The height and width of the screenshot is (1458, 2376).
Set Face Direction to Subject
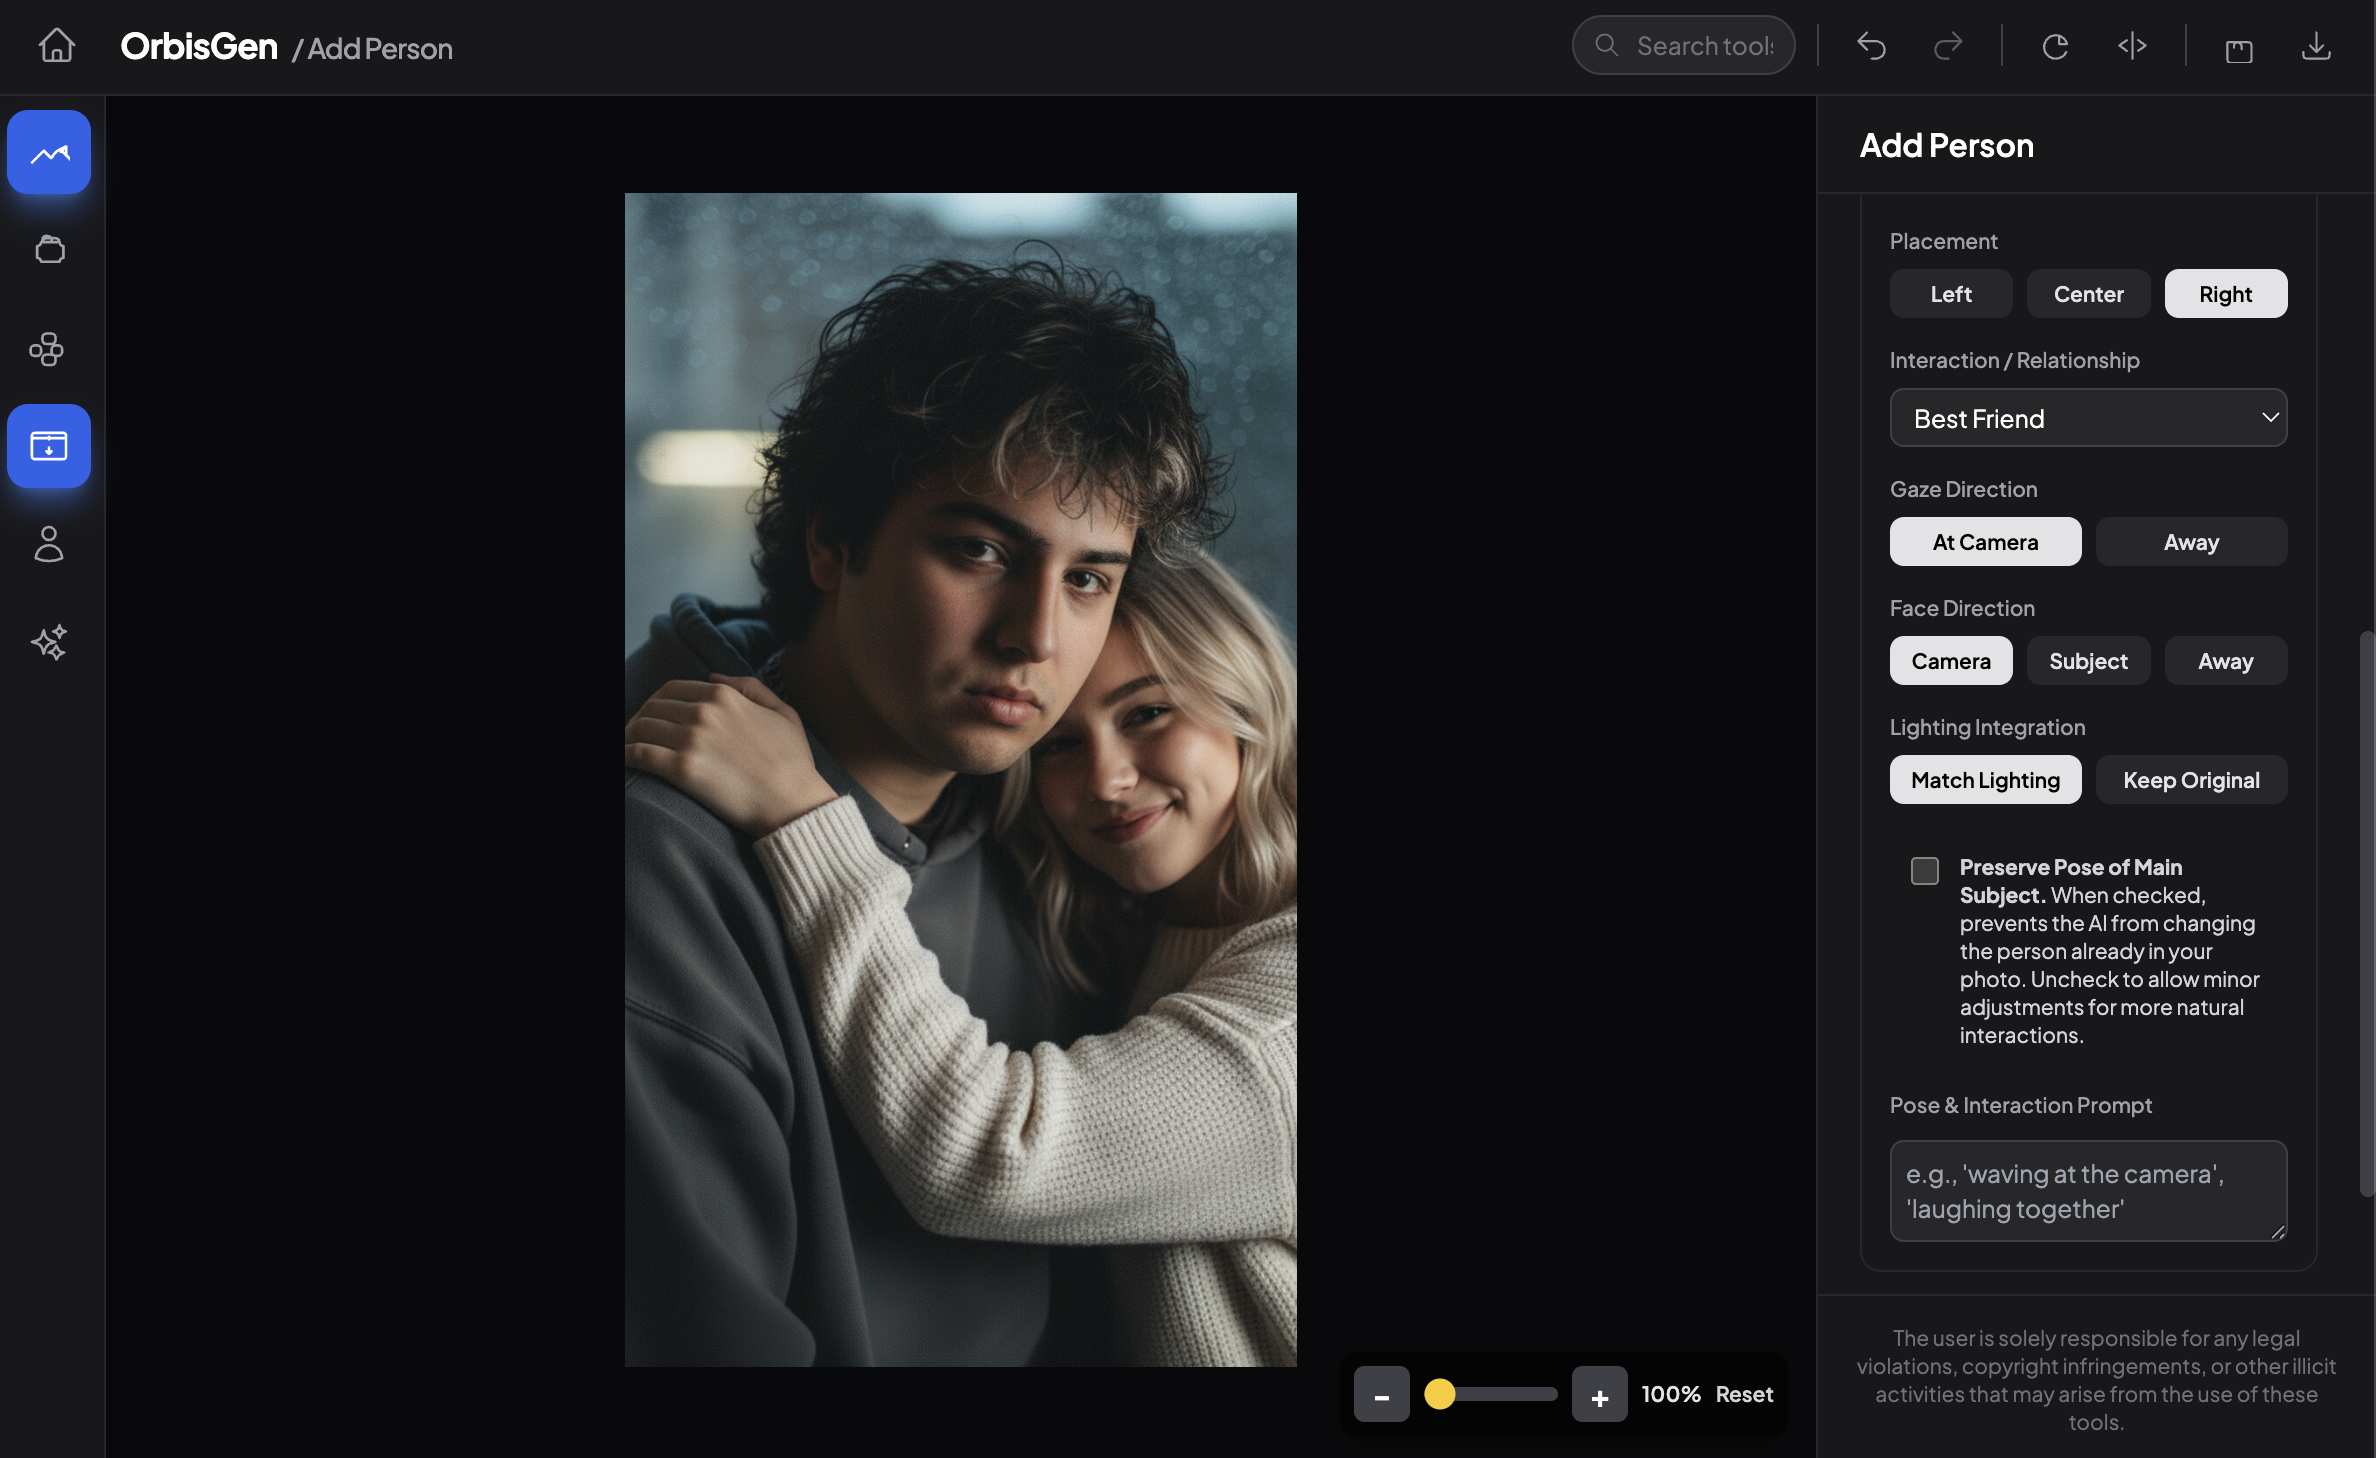click(x=2088, y=661)
